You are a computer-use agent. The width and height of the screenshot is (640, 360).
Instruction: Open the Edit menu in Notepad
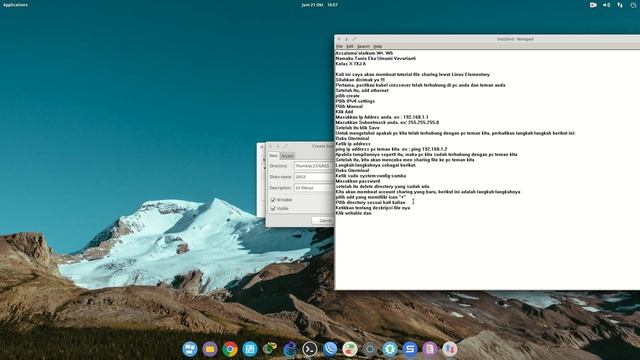click(350, 47)
